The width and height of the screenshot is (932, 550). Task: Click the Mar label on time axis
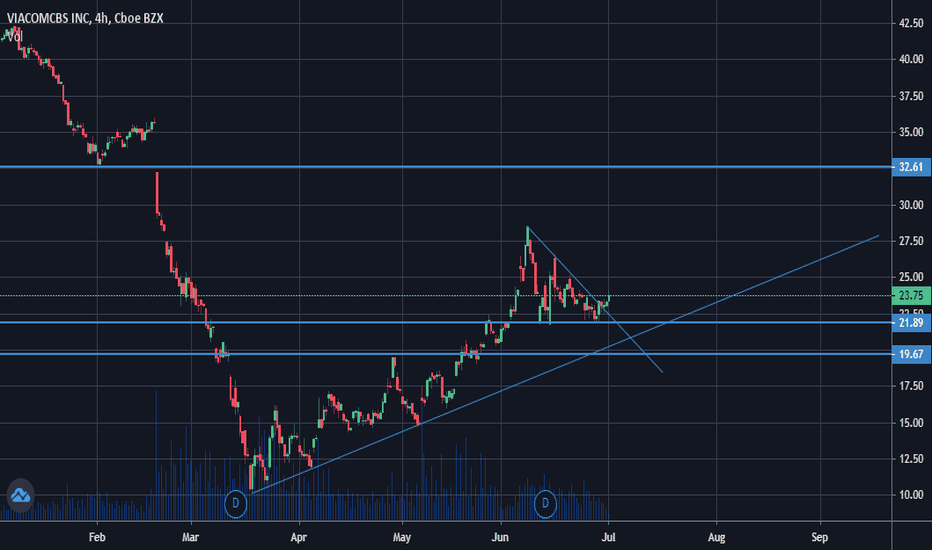[x=190, y=538]
